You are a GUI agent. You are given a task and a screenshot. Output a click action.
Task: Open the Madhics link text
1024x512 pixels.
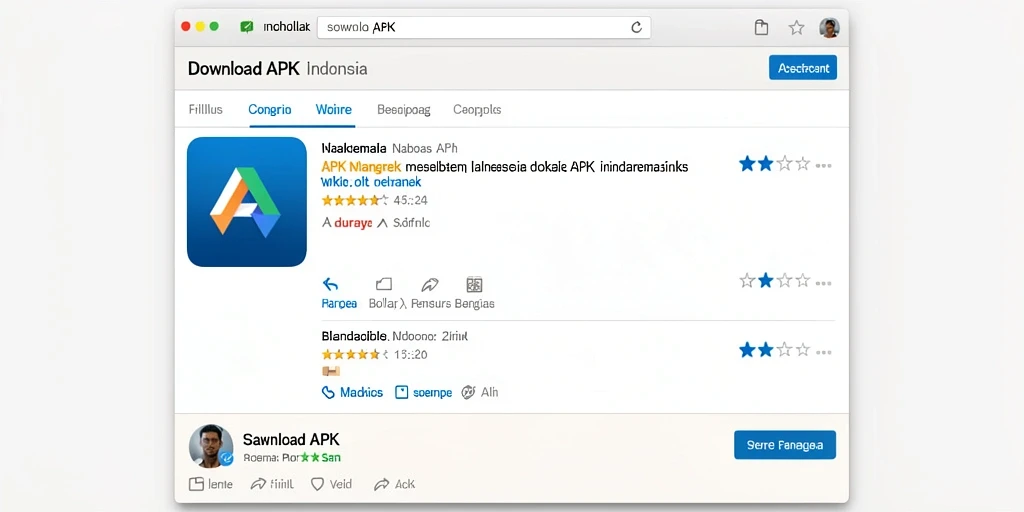[x=361, y=392]
